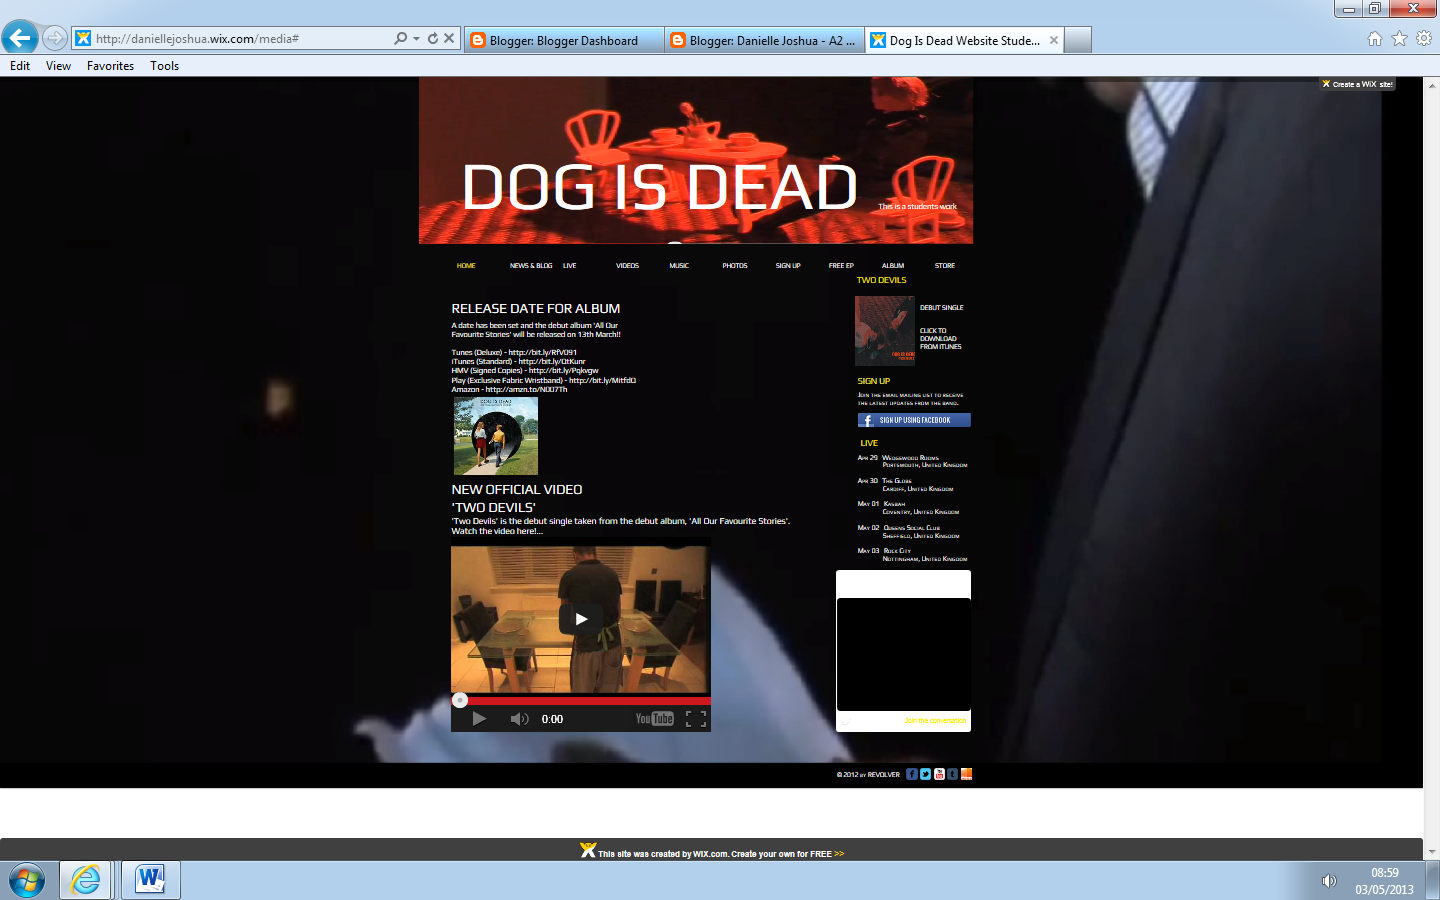Click 'Join the conversation' link
The image size is (1440, 900).
tap(935, 720)
